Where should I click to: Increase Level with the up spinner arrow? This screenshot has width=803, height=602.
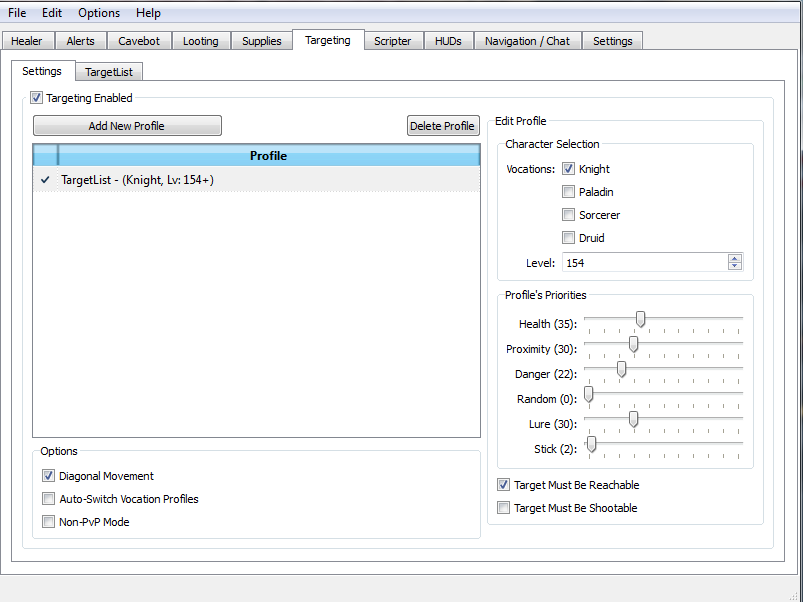coord(735,259)
